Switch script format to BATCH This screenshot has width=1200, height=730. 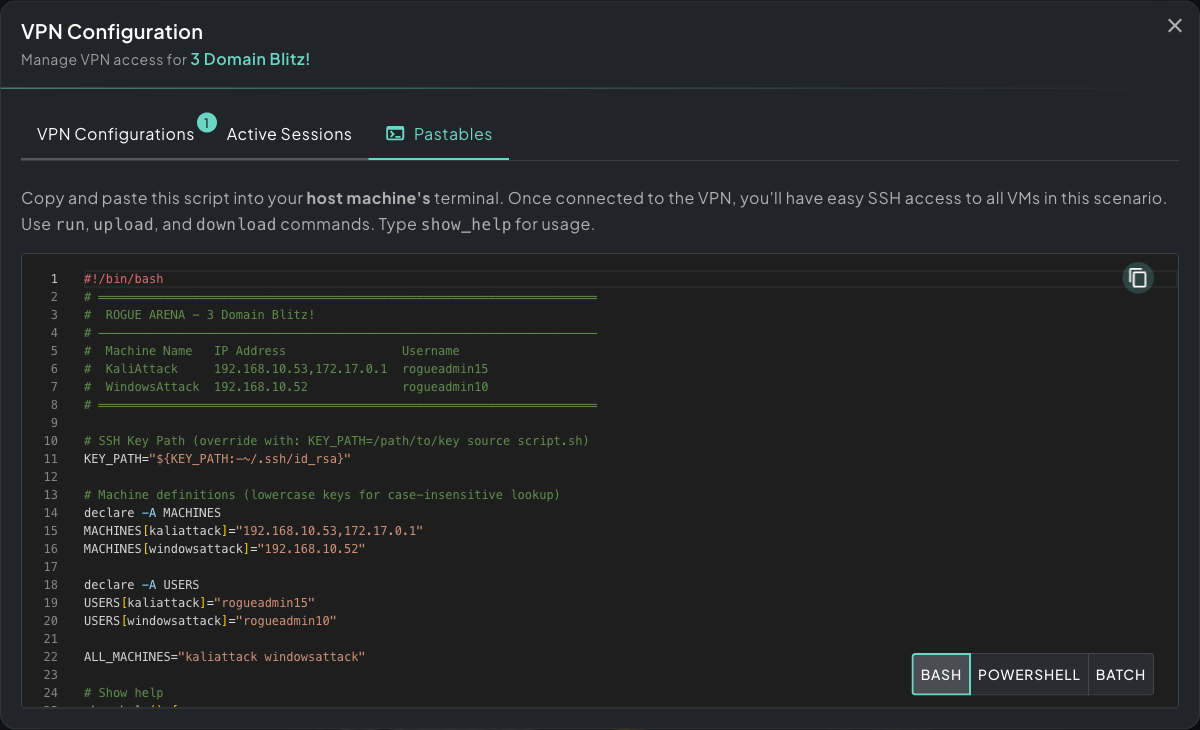[x=1120, y=674]
